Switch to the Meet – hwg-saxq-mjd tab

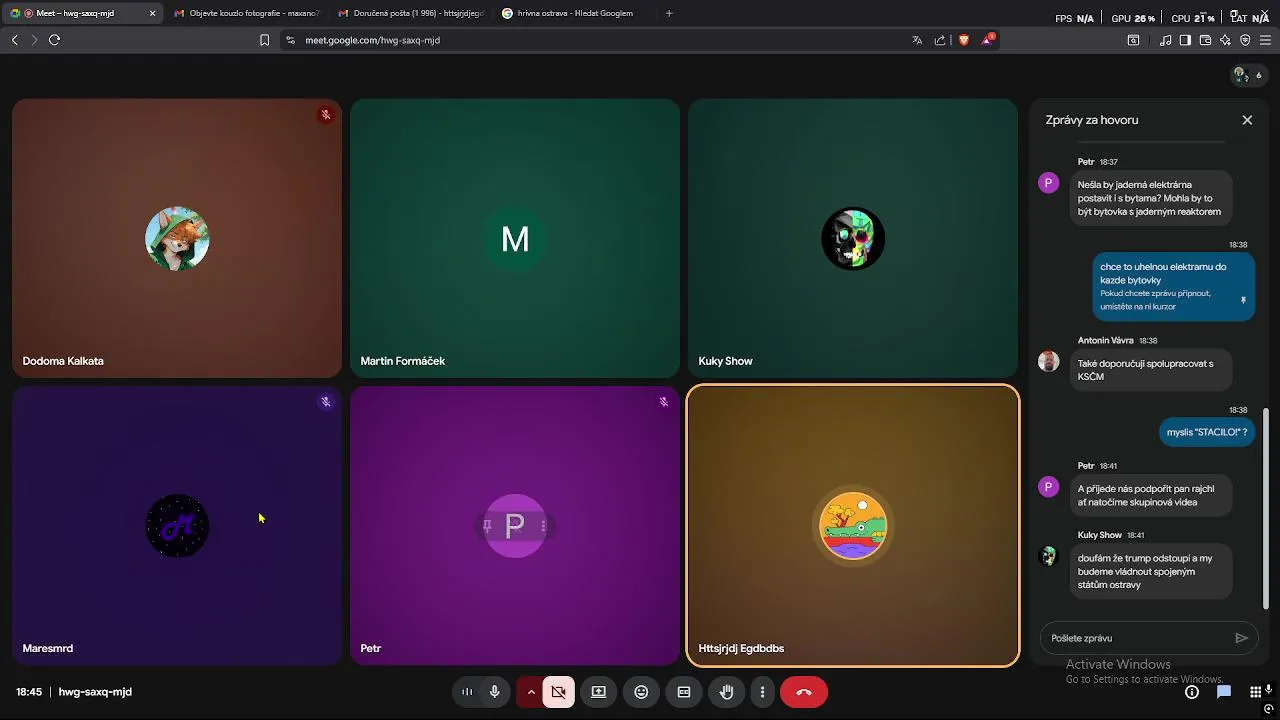(80, 13)
